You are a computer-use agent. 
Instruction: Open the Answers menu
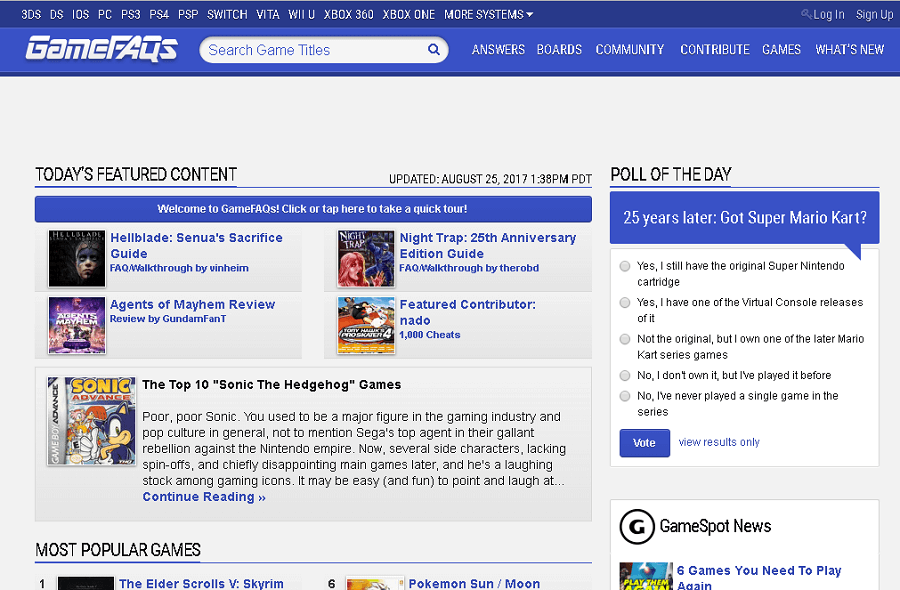point(498,50)
